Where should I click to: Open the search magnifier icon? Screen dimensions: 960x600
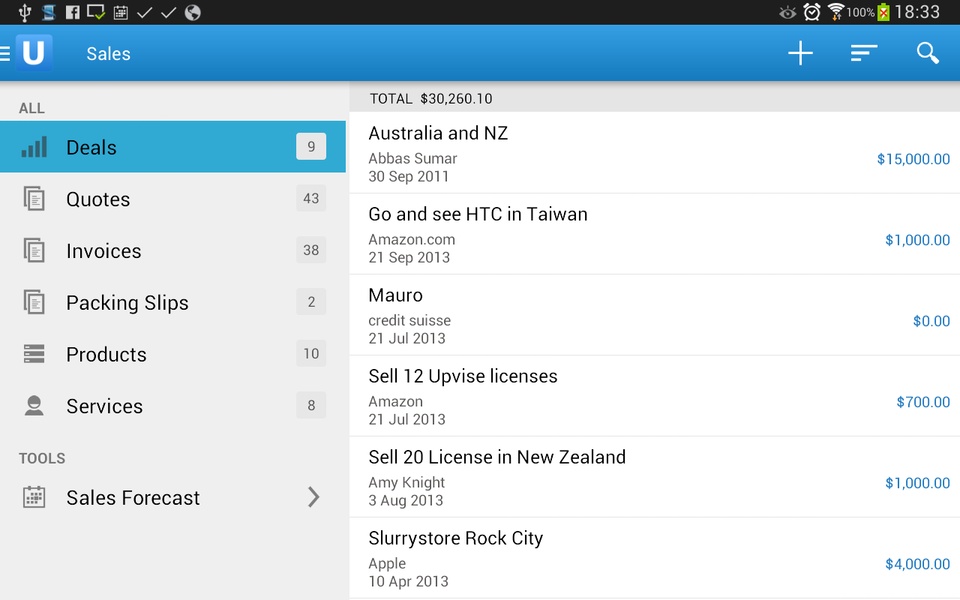click(928, 53)
